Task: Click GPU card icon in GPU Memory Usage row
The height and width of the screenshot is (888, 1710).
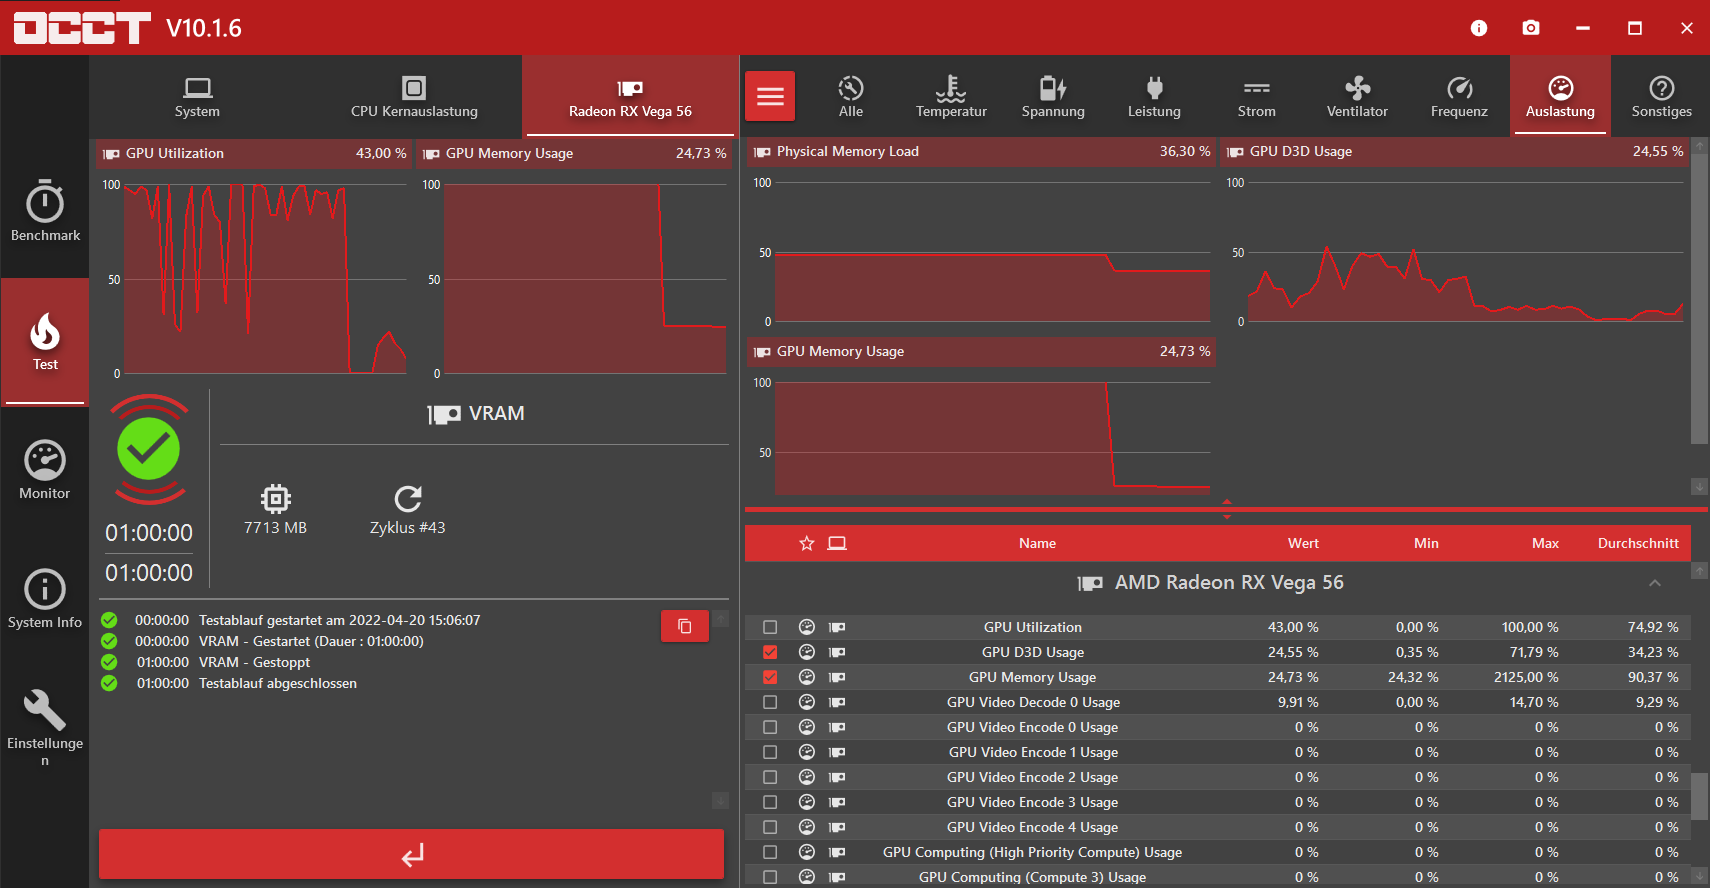Action: [x=837, y=677]
